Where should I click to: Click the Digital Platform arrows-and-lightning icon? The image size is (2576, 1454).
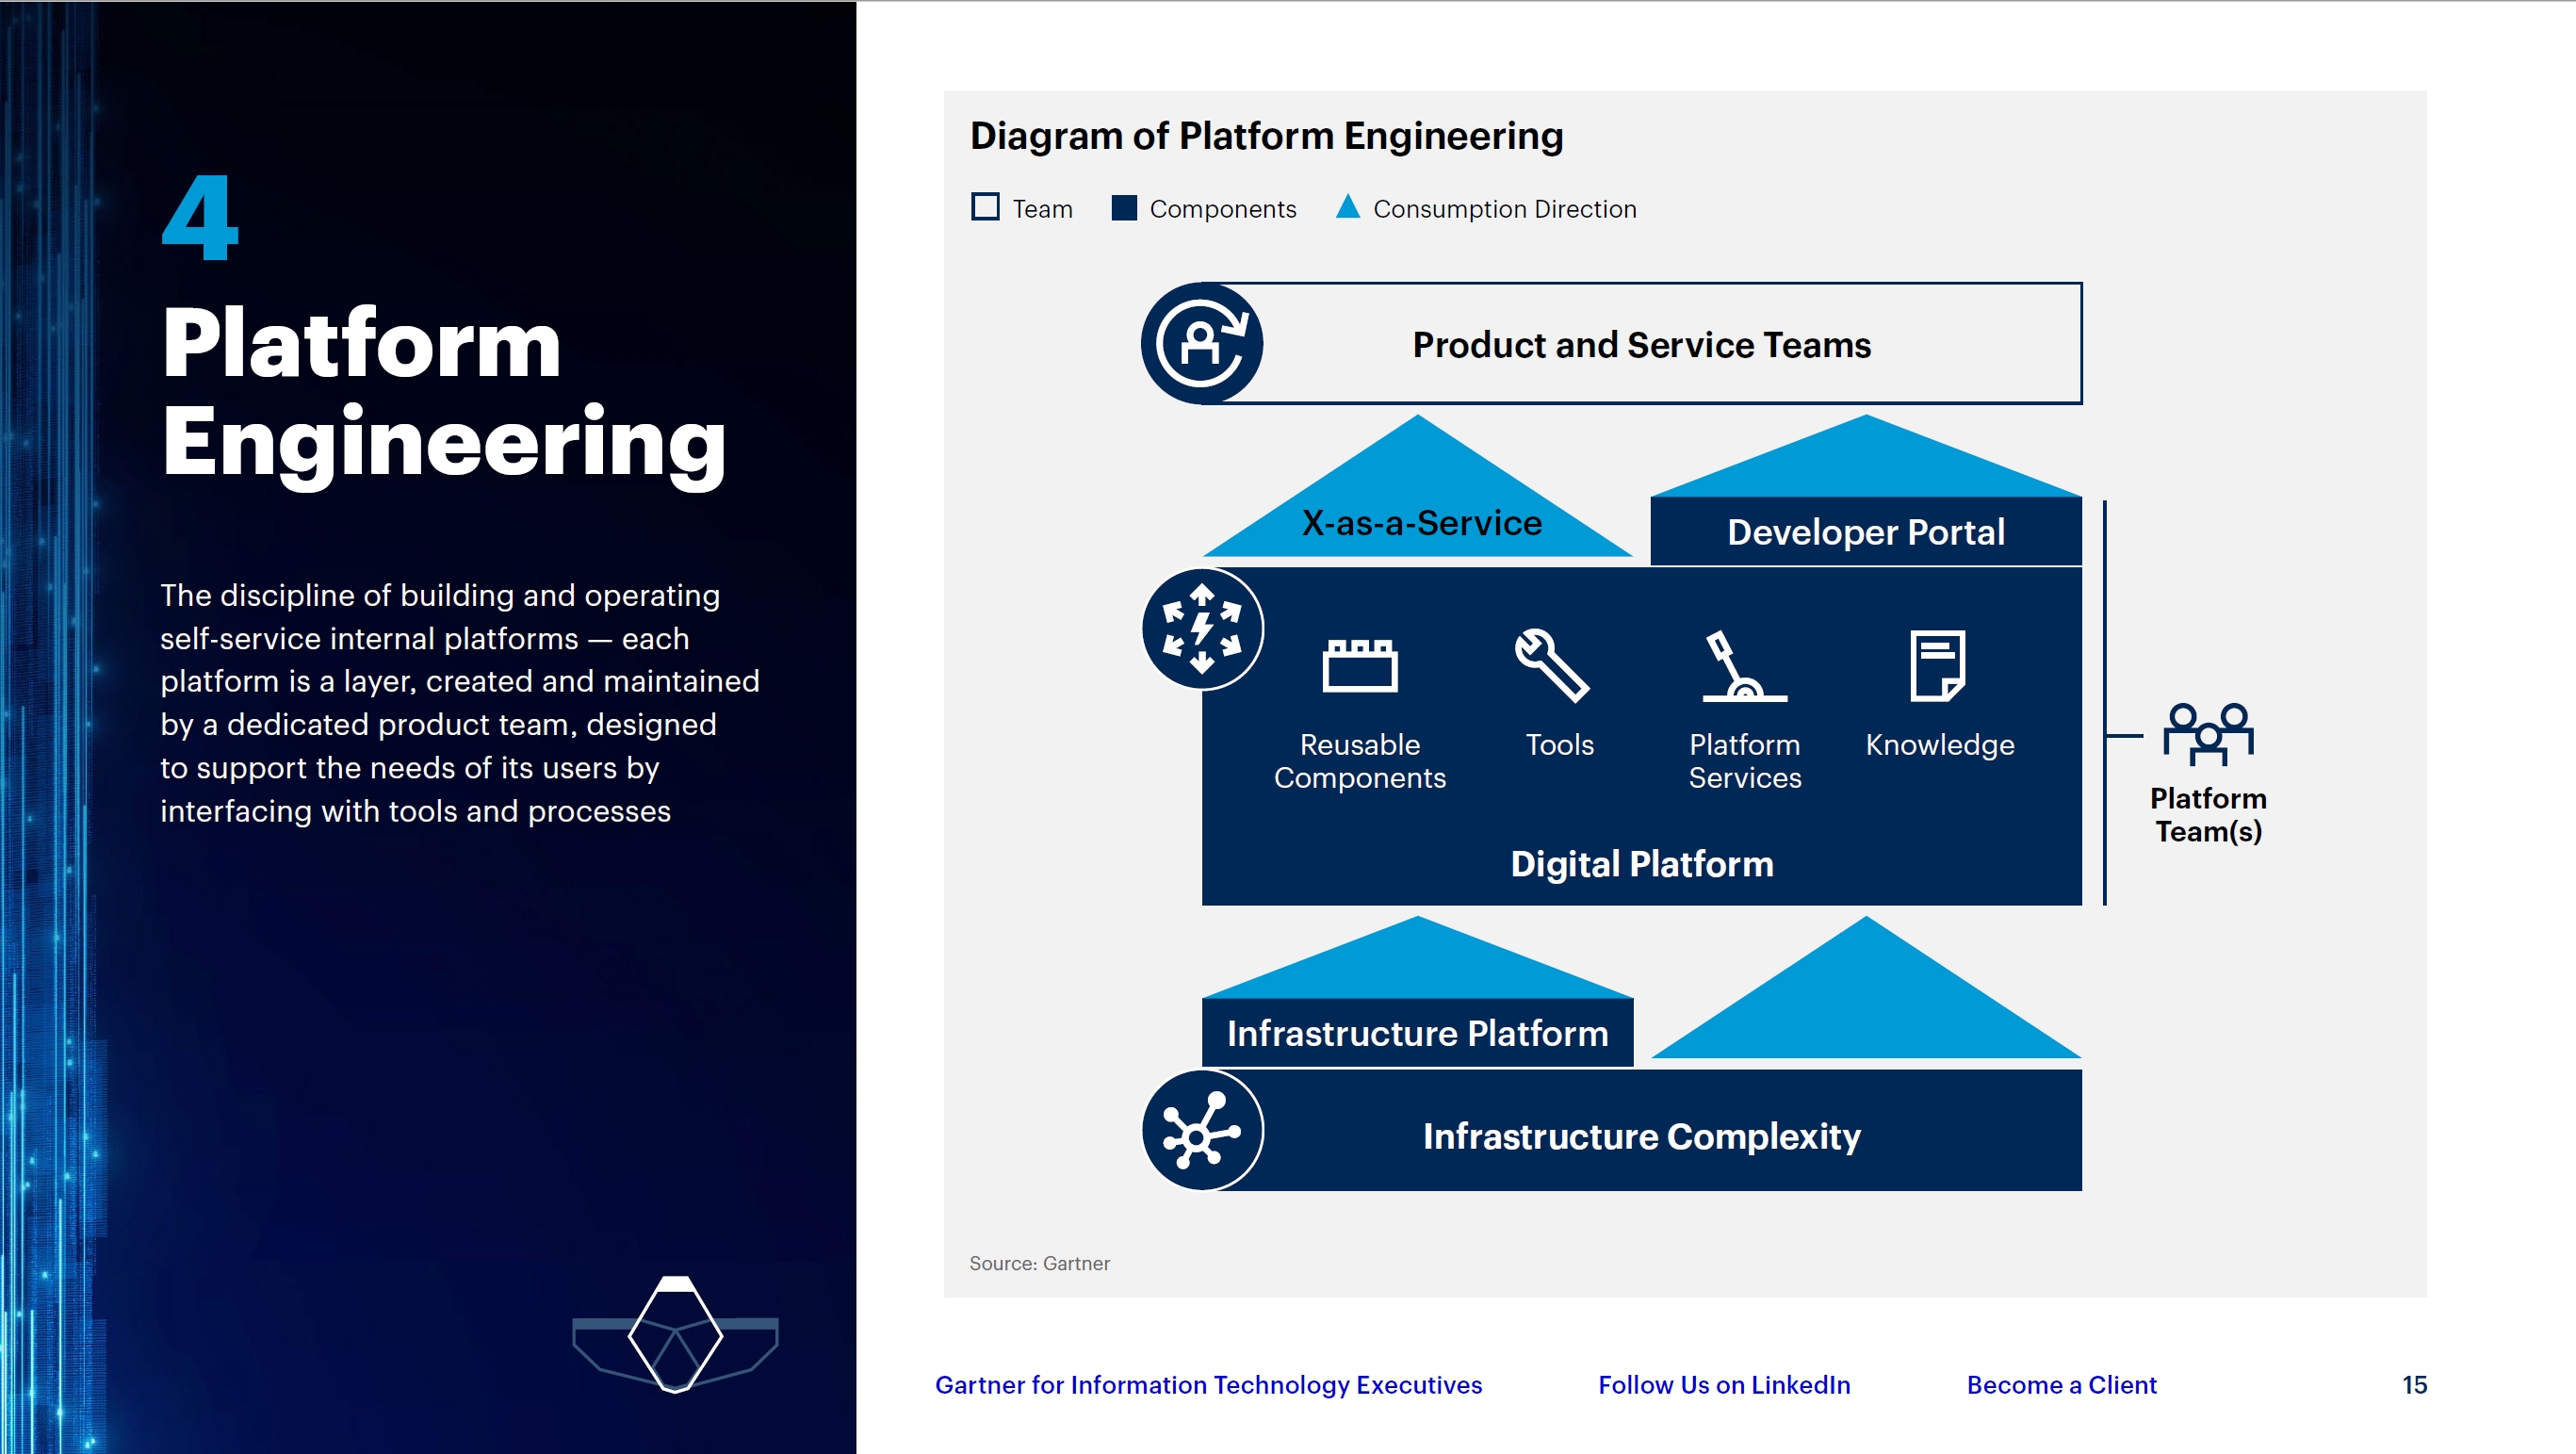pos(1202,629)
